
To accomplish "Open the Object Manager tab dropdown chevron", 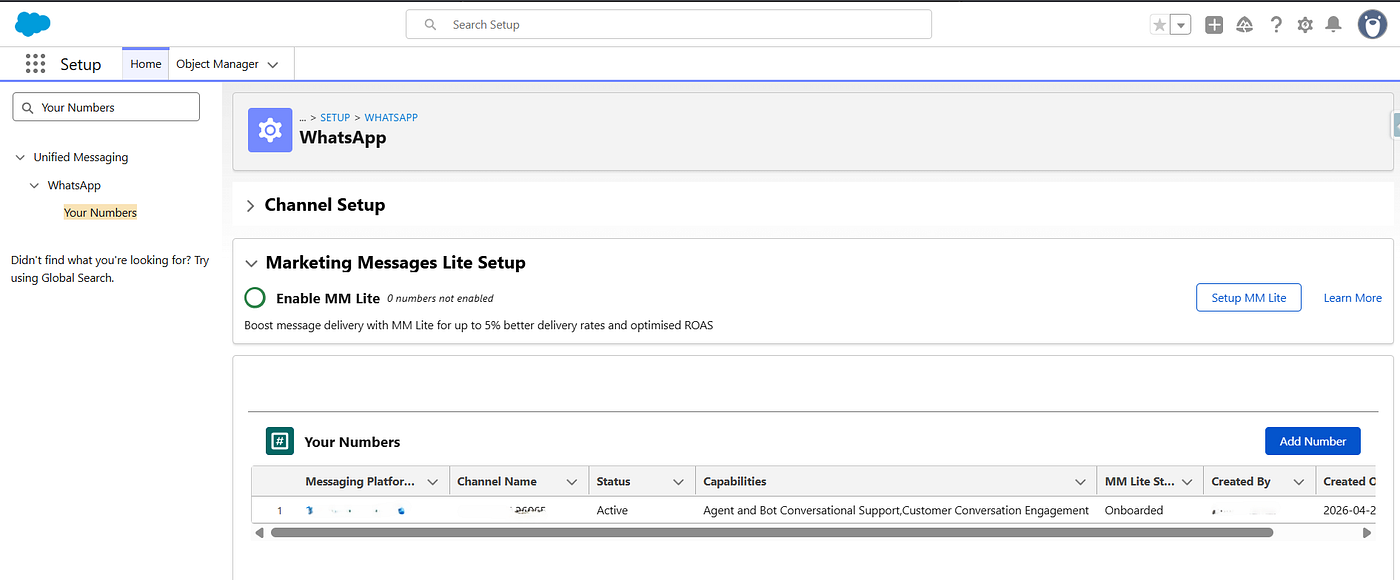I will click(x=273, y=65).
